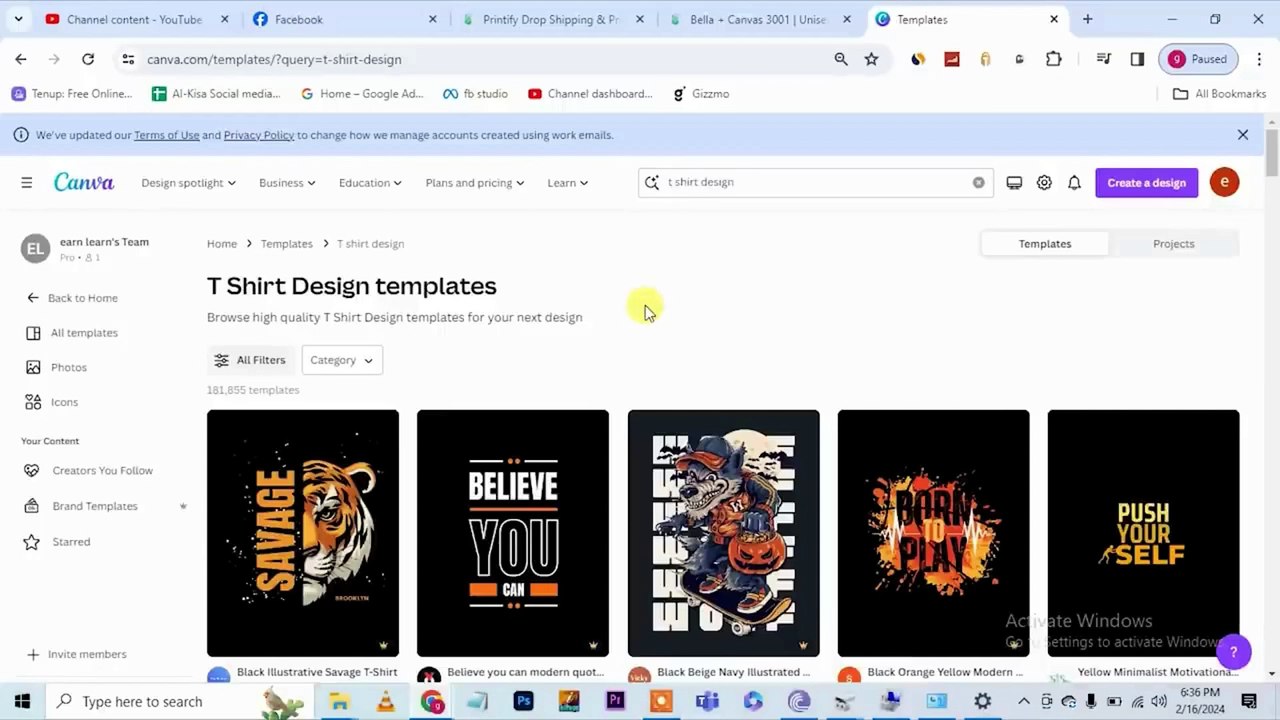Screen dimensions: 1280x720
Task: Switch to the Facebook browser tab
Action: 344,19
